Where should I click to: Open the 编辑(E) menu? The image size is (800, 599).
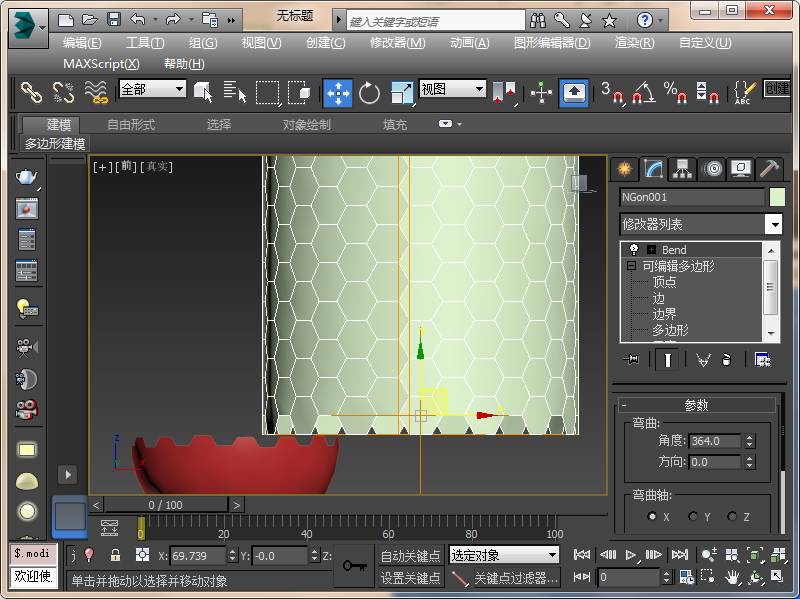tap(82, 43)
